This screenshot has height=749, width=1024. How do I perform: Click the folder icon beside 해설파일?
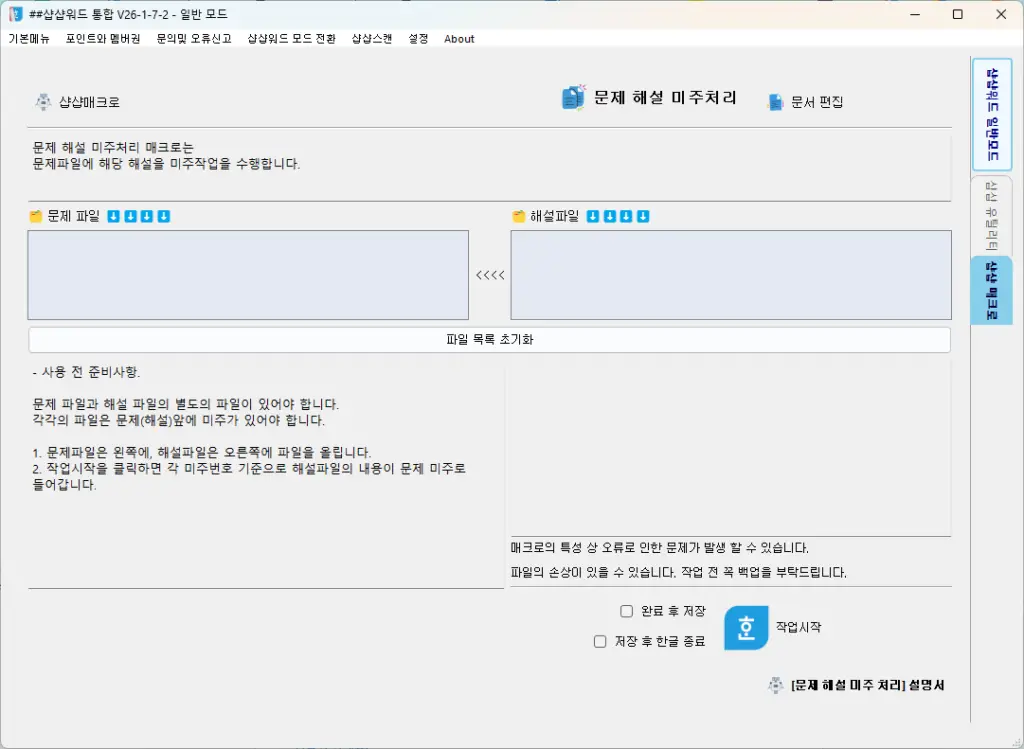[x=517, y=215]
